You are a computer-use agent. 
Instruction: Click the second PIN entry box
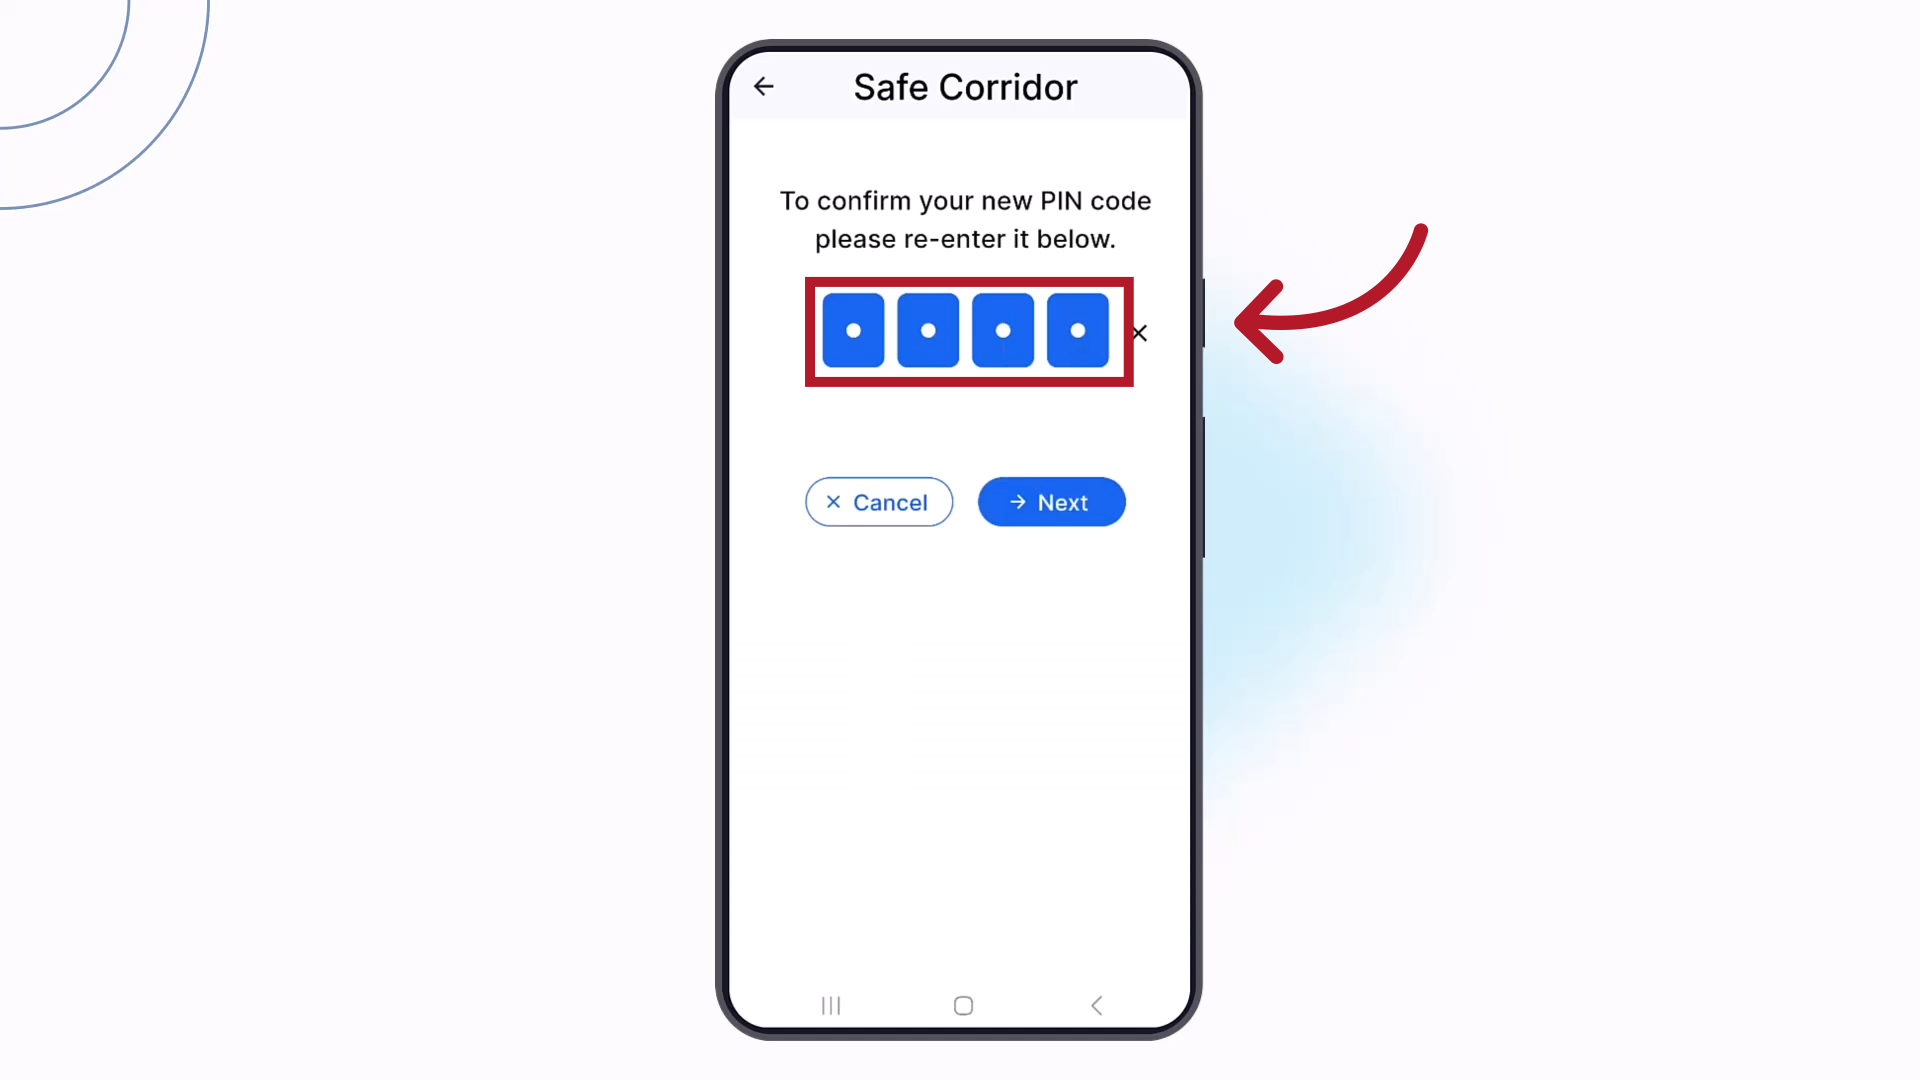(926, 332)
